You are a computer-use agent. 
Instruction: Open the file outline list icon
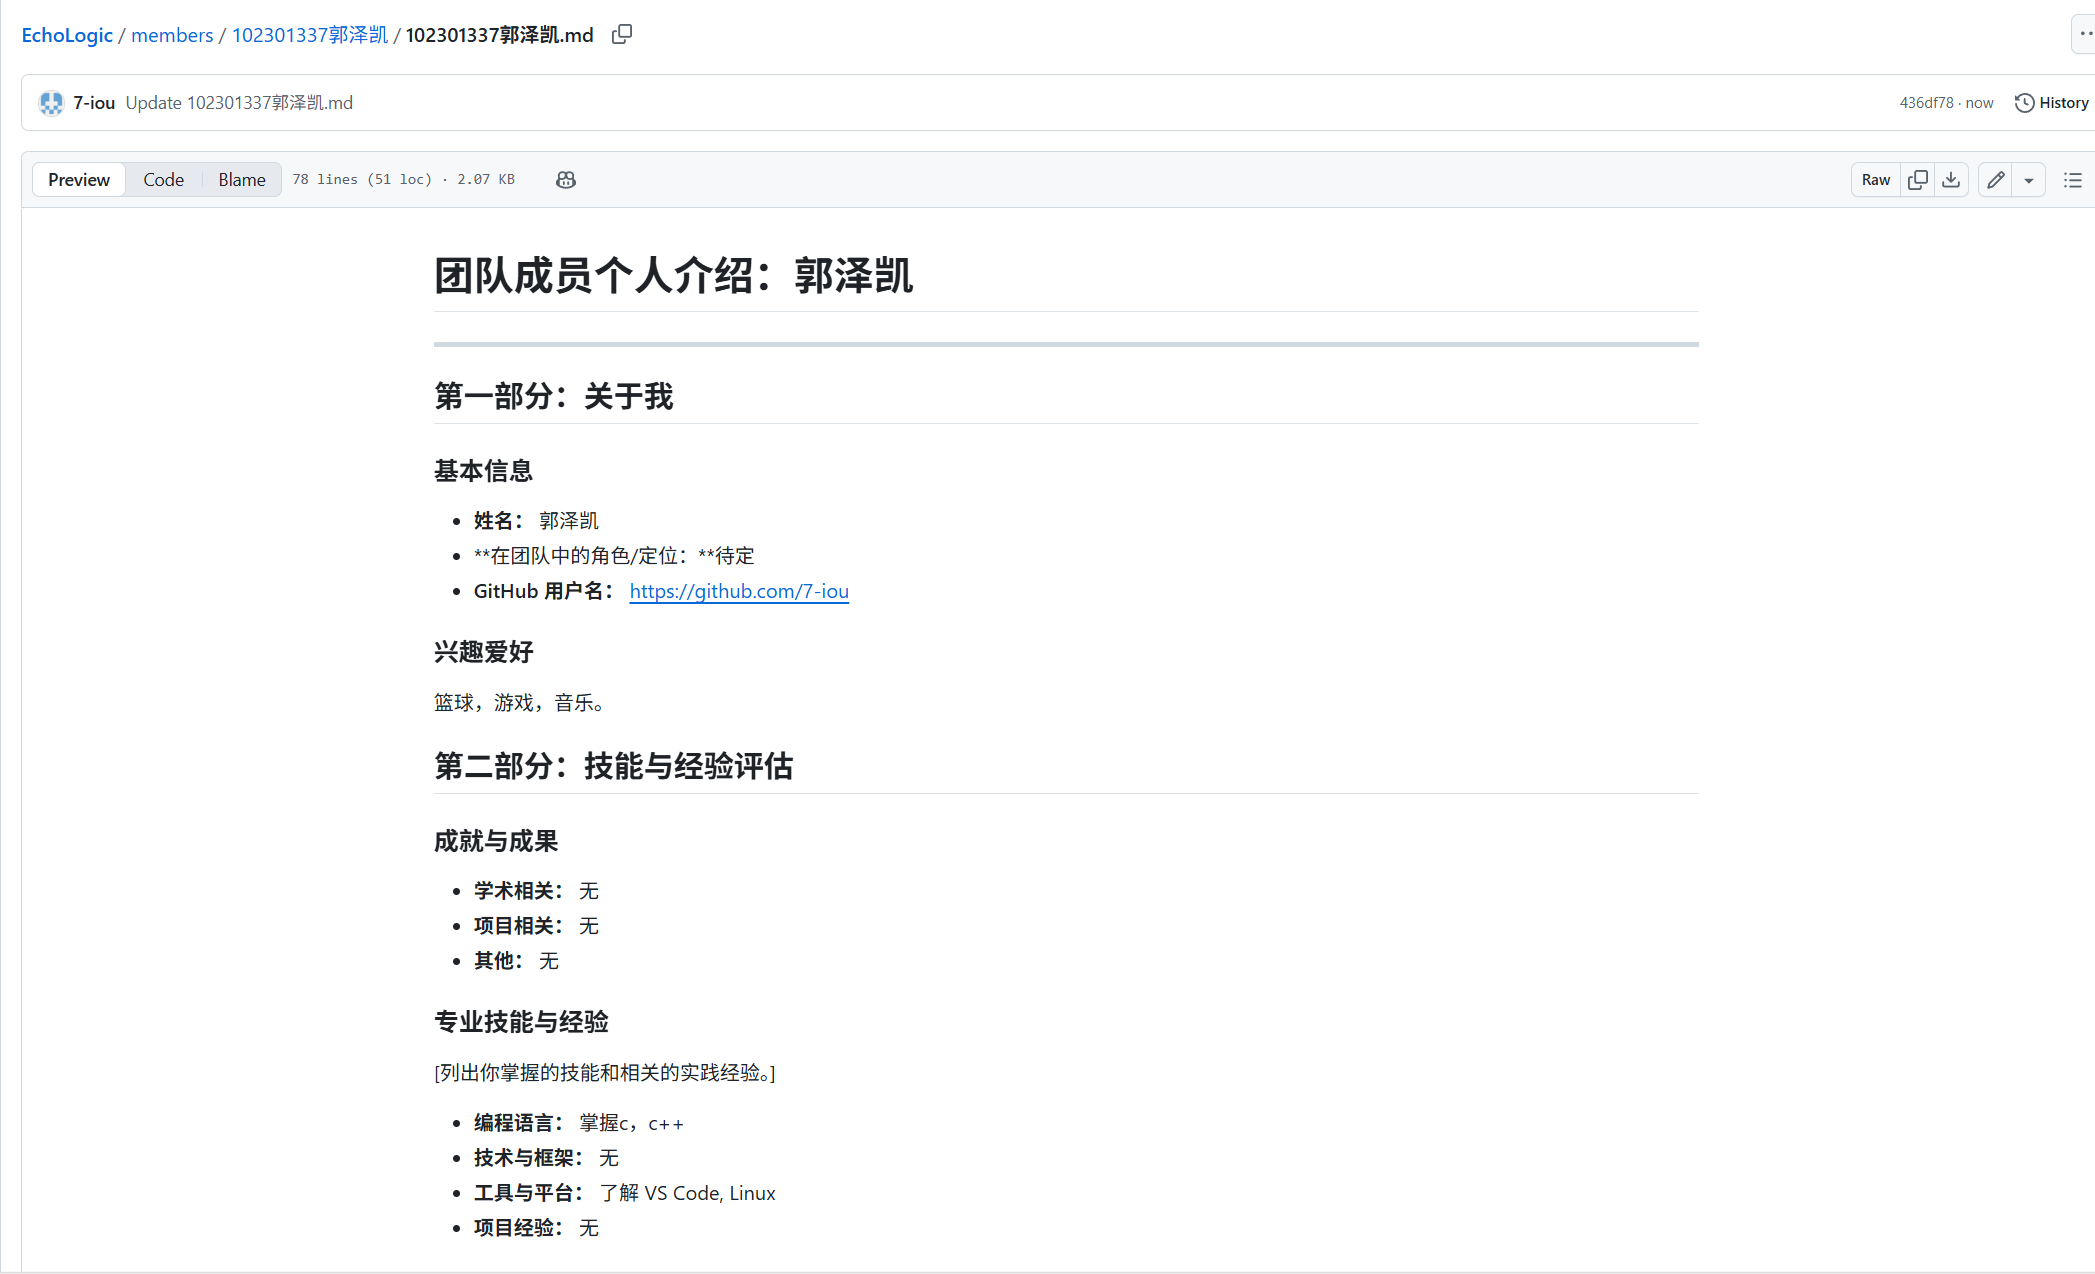(2074, 179)
